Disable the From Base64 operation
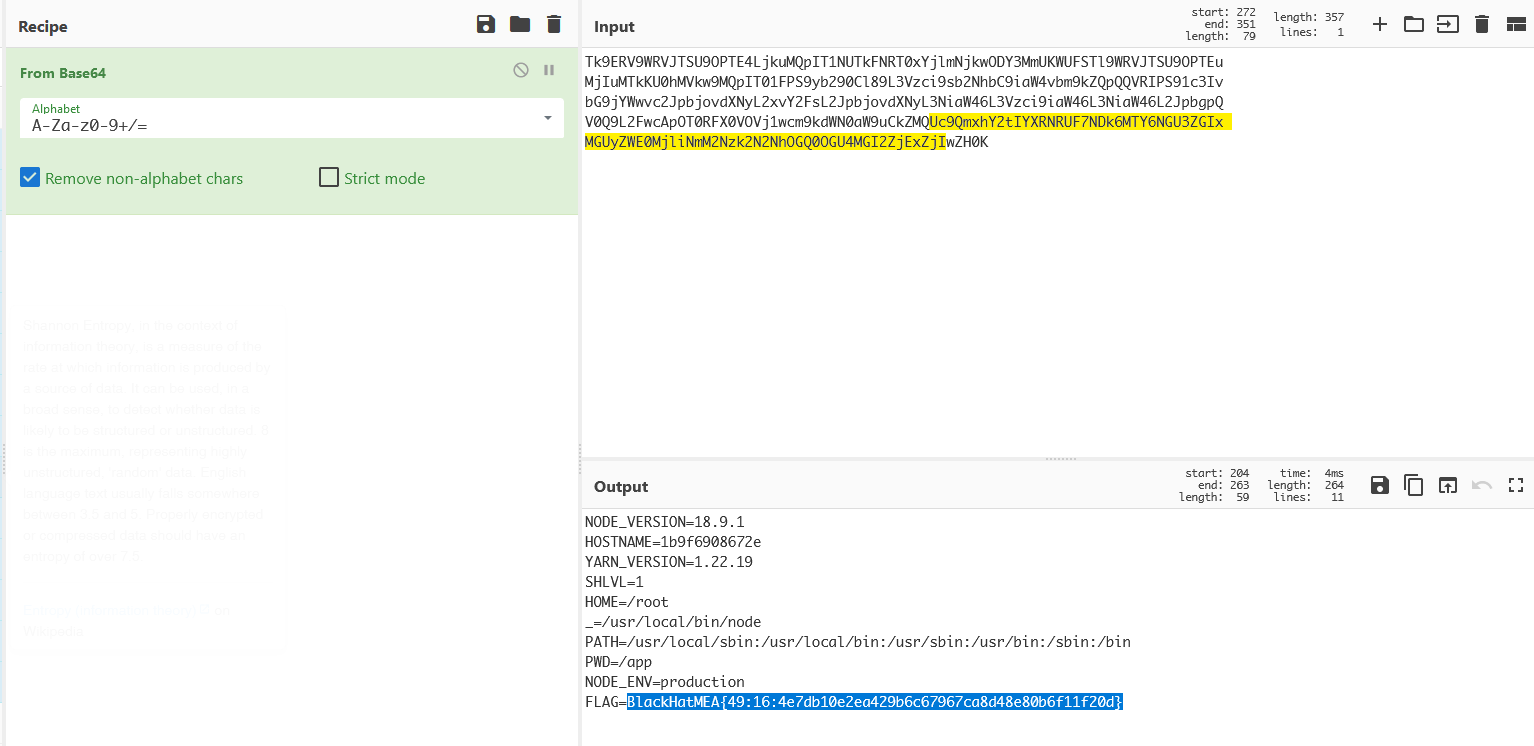Image resolution: width=1534 pixels, height=746 pixels. coord(520,70)
